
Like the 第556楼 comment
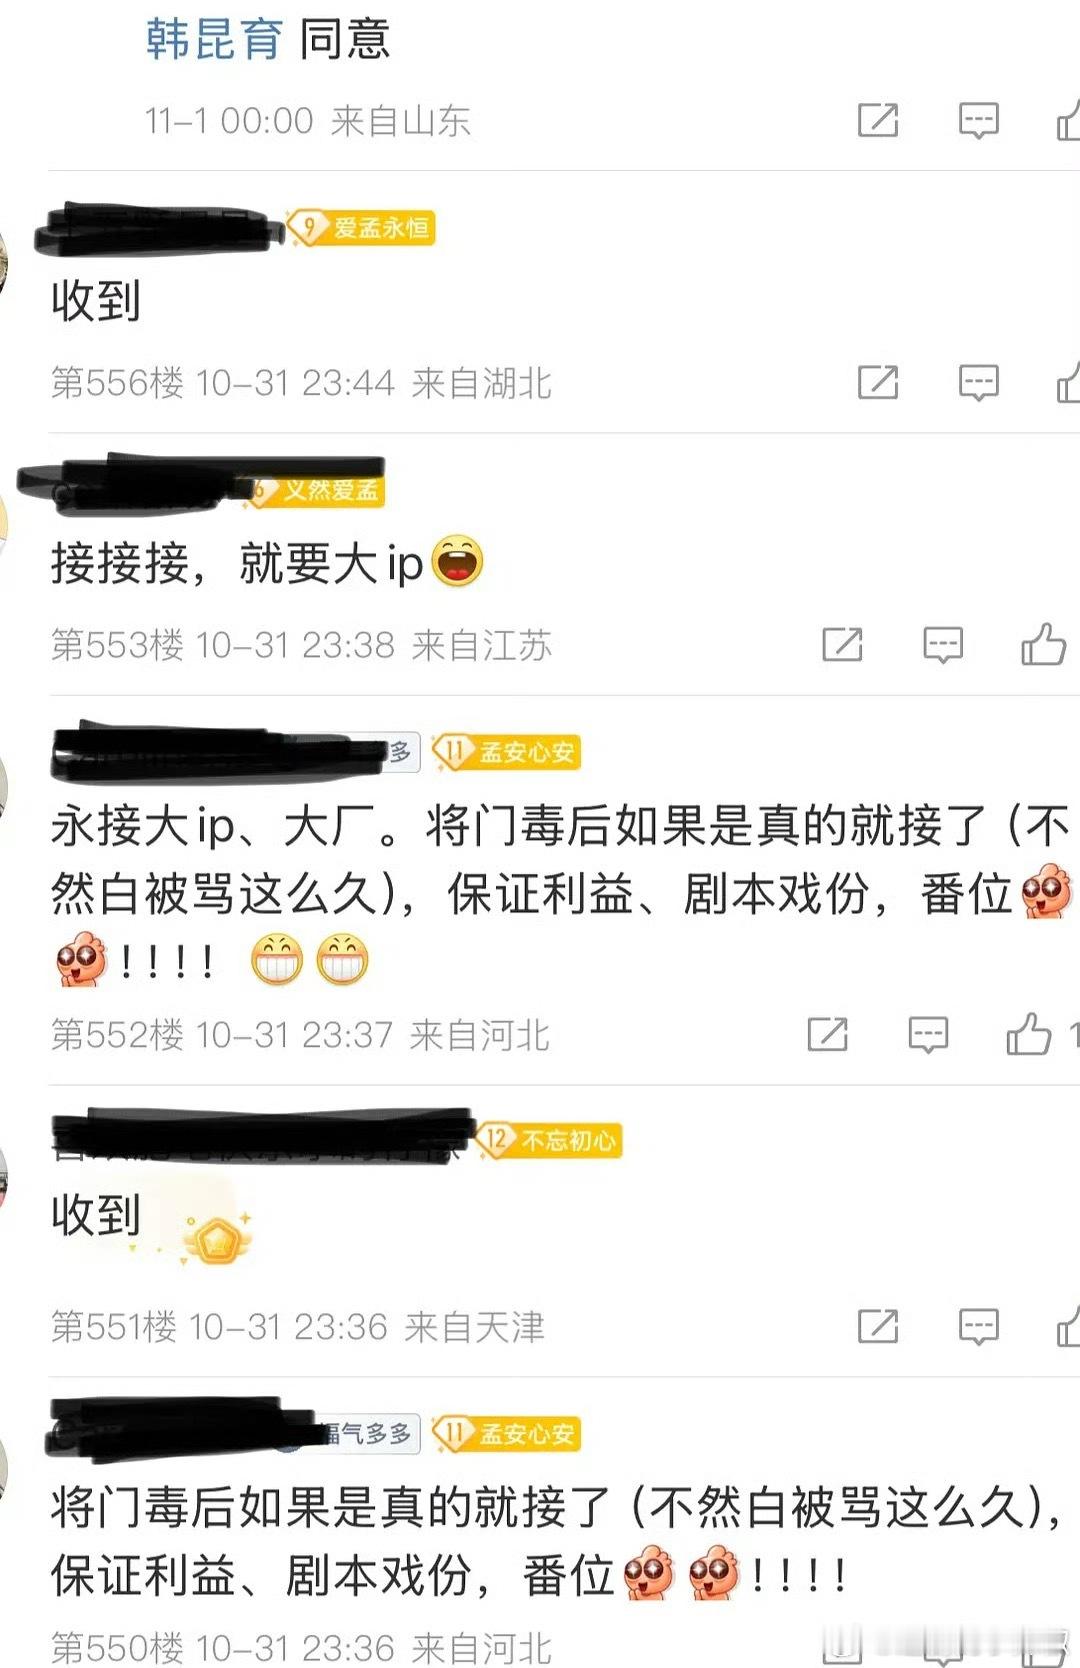click(1068, 381)
